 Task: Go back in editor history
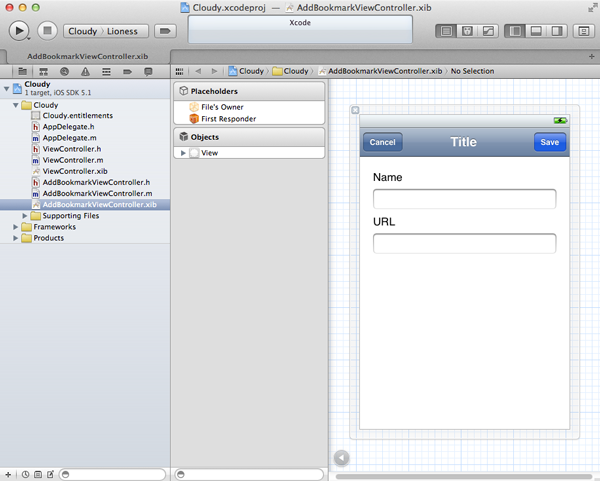click(x=198, y=71)
